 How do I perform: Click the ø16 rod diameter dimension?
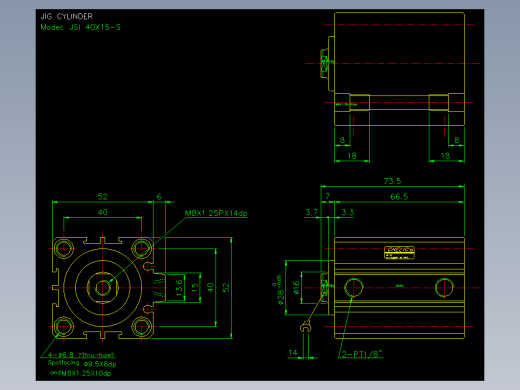coord(296,287)
